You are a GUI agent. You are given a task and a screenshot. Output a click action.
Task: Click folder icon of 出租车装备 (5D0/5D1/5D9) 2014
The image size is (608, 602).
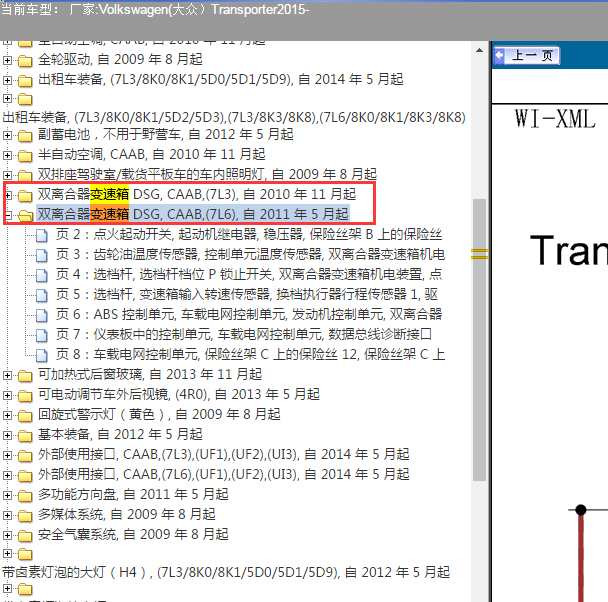(x=25, y=81)
